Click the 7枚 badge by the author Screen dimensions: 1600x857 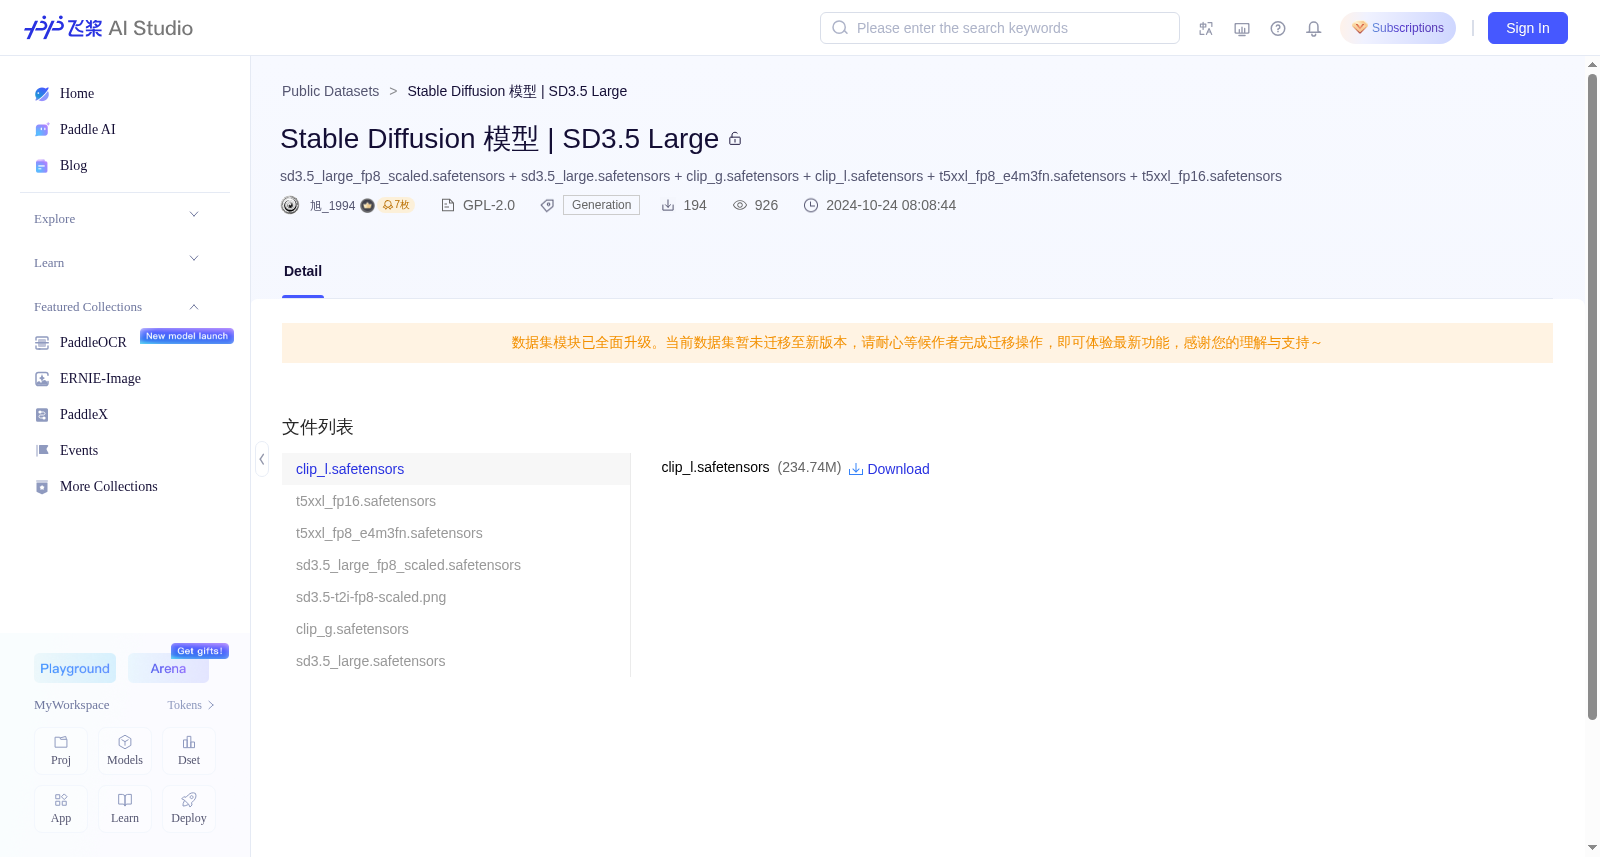click(x=396, y=205)
